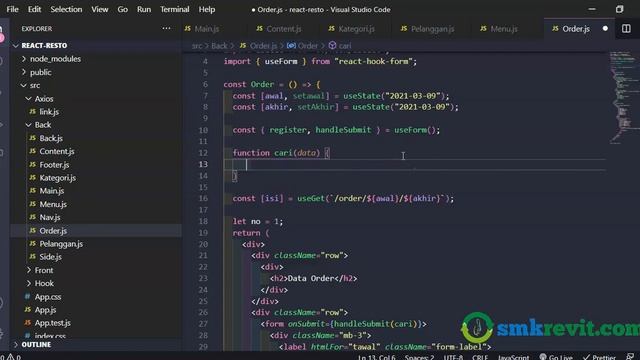Switch to the Kategori.js tab
640x360 pixels.
tap(356, 29)
